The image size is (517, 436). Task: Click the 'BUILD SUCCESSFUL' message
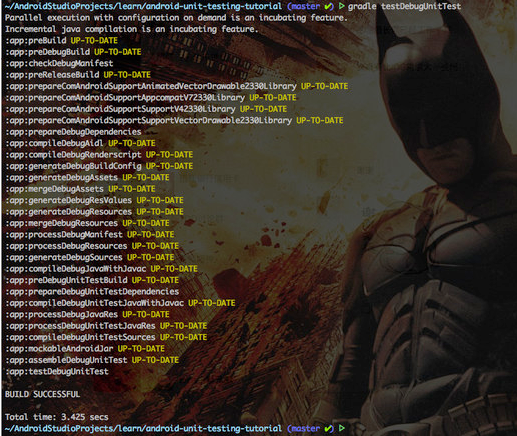point(42,394)
